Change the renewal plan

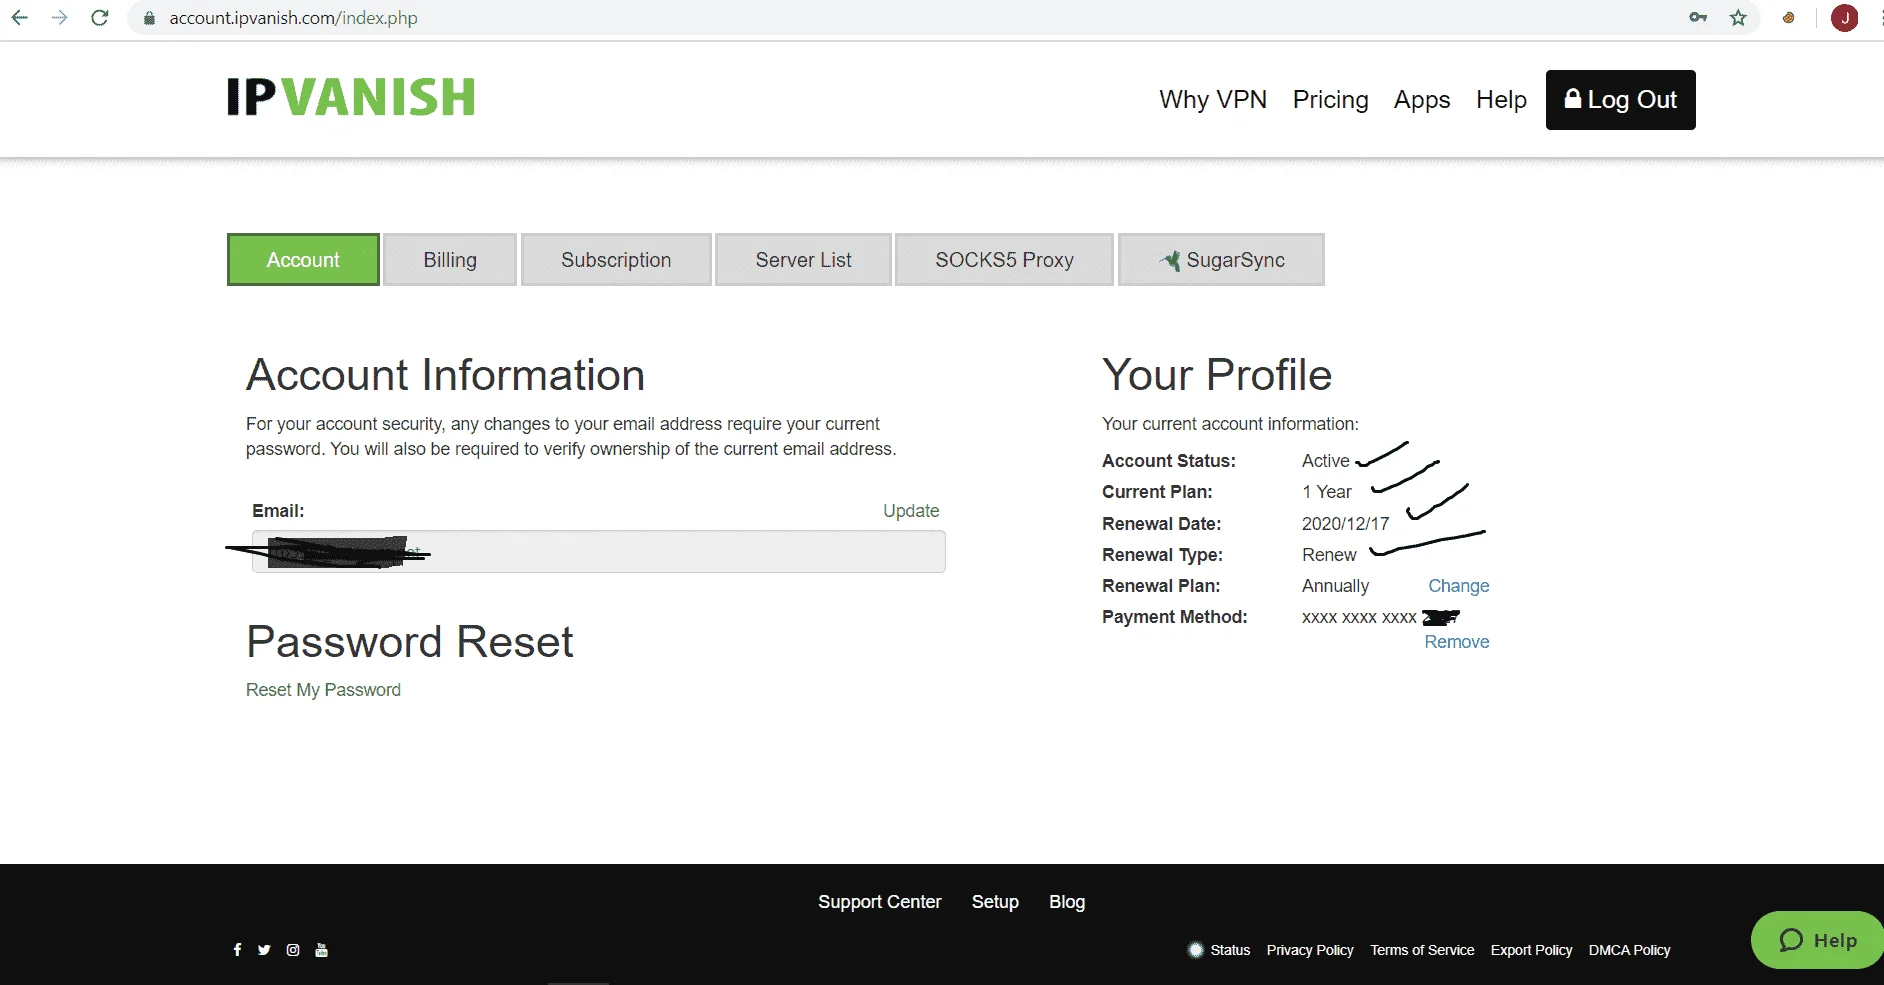pos(1458,586)
